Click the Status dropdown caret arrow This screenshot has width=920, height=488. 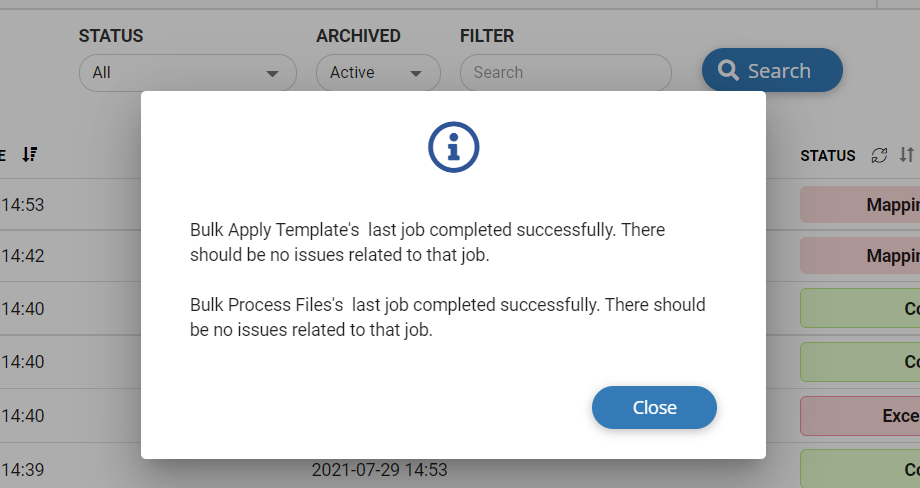(272, 74)
